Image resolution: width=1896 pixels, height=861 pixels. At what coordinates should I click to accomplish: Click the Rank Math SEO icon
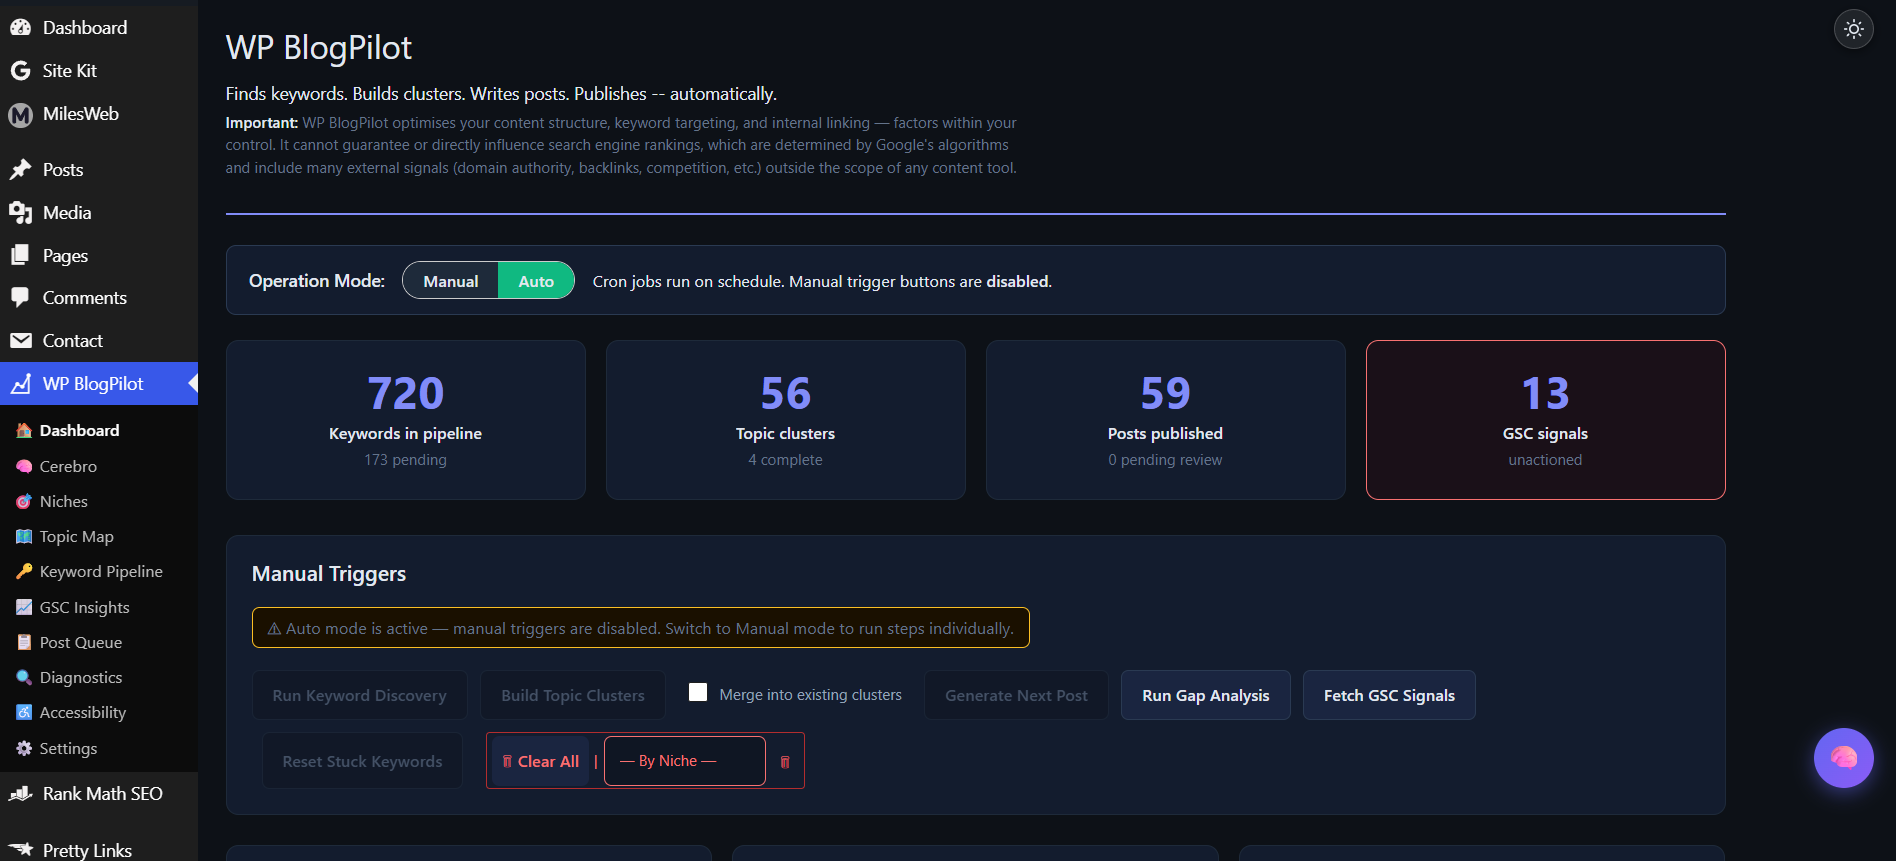[20, 794]
